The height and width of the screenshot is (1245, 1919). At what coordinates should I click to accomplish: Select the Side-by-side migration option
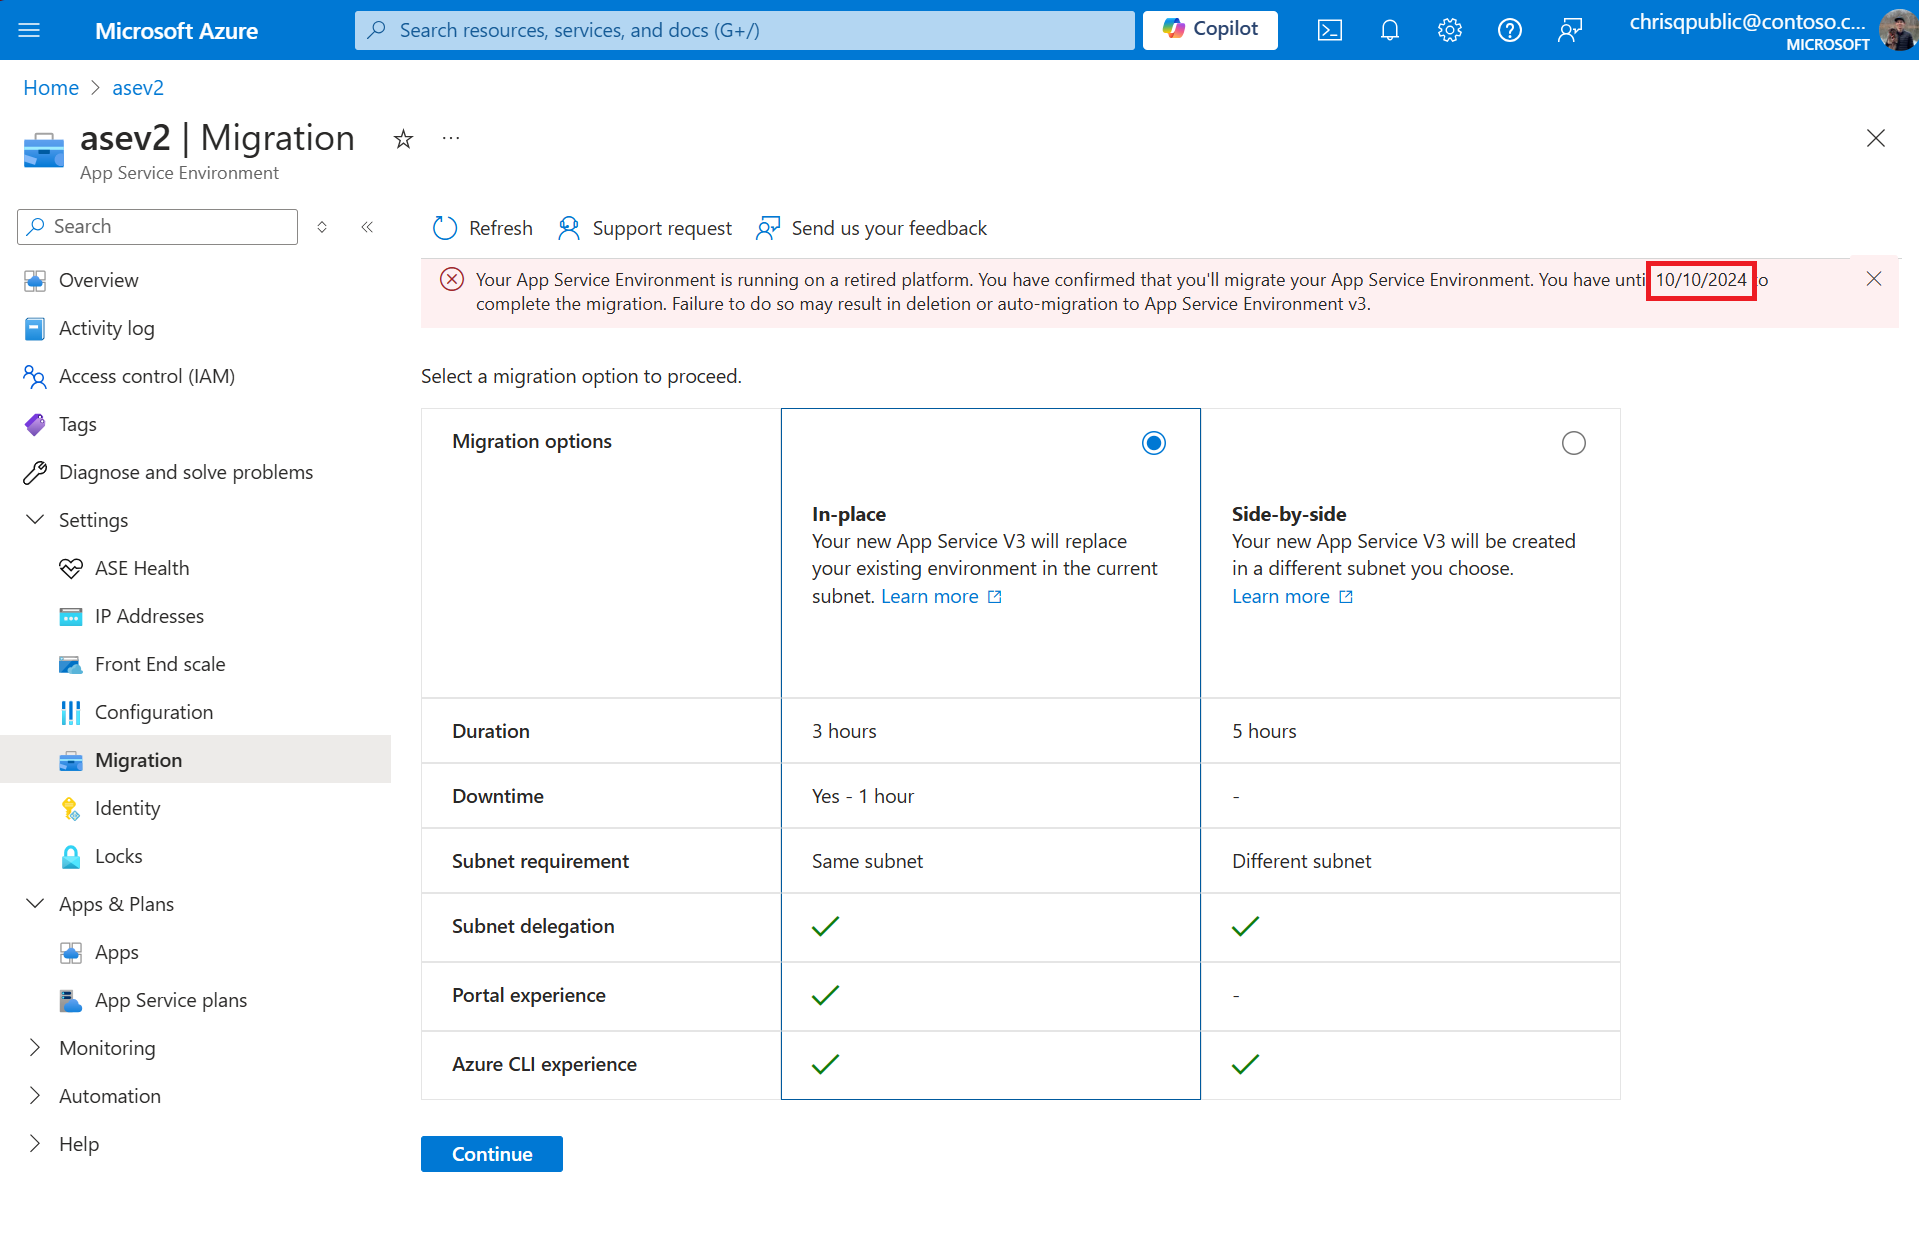1573,443
